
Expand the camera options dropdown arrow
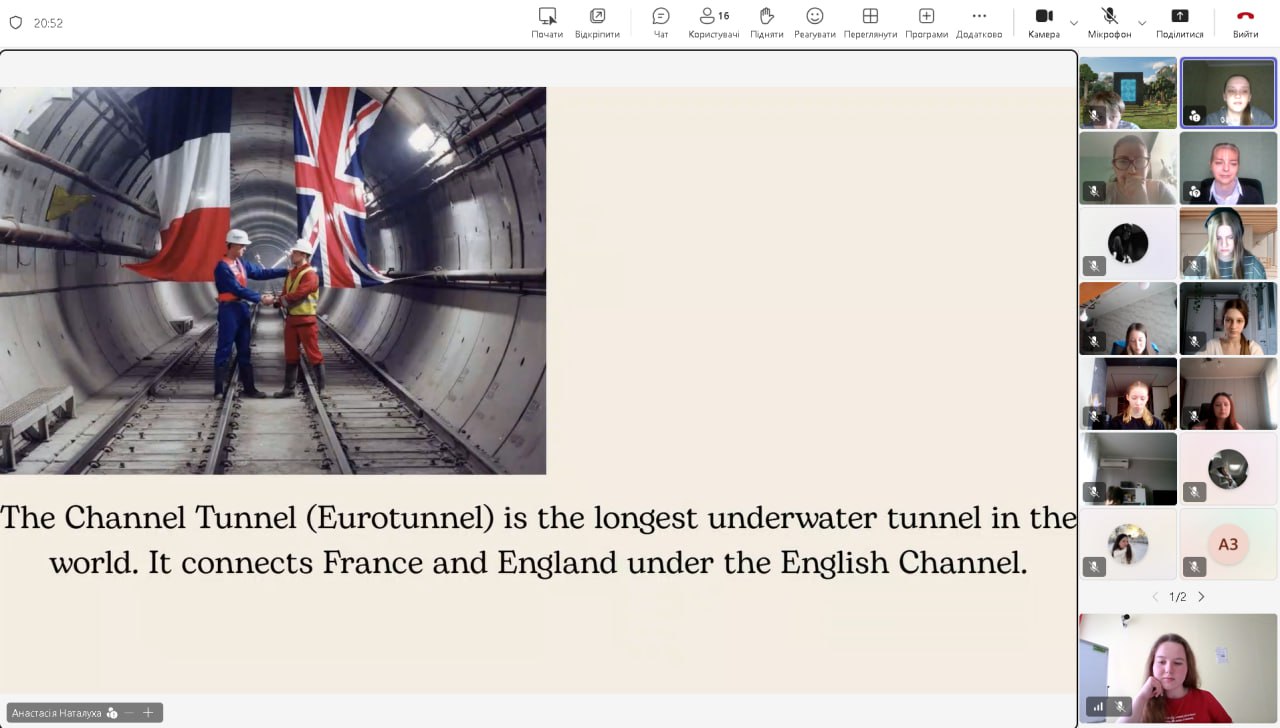(1074, 23)
